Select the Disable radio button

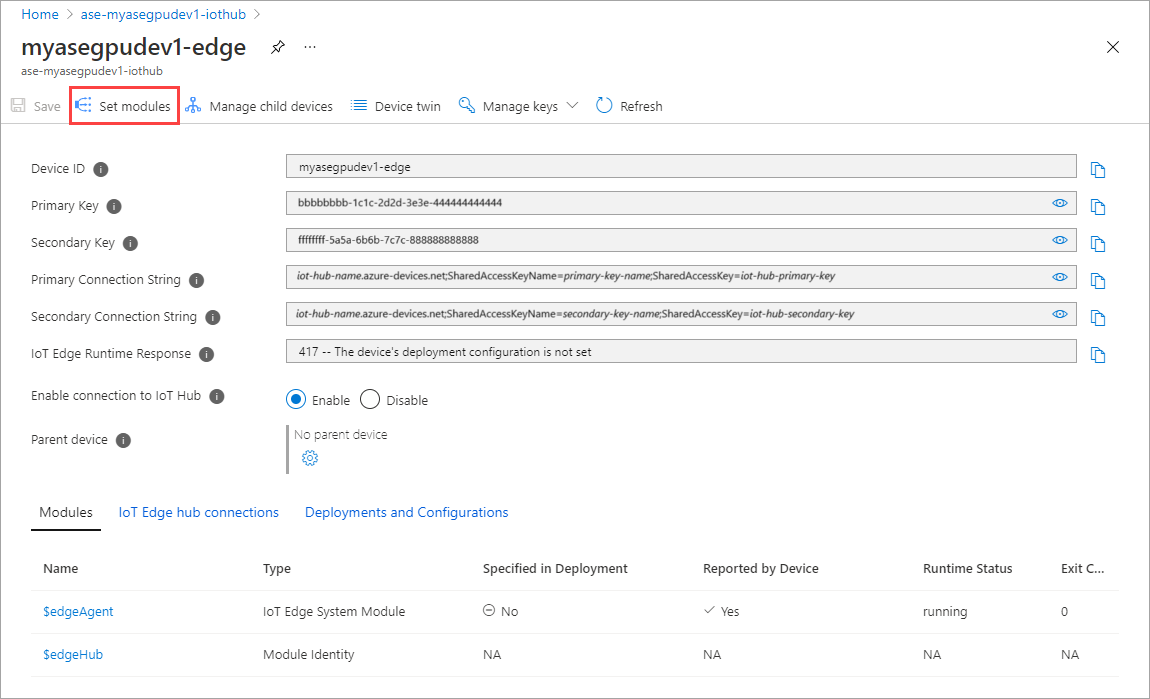(x=370, y=400)
